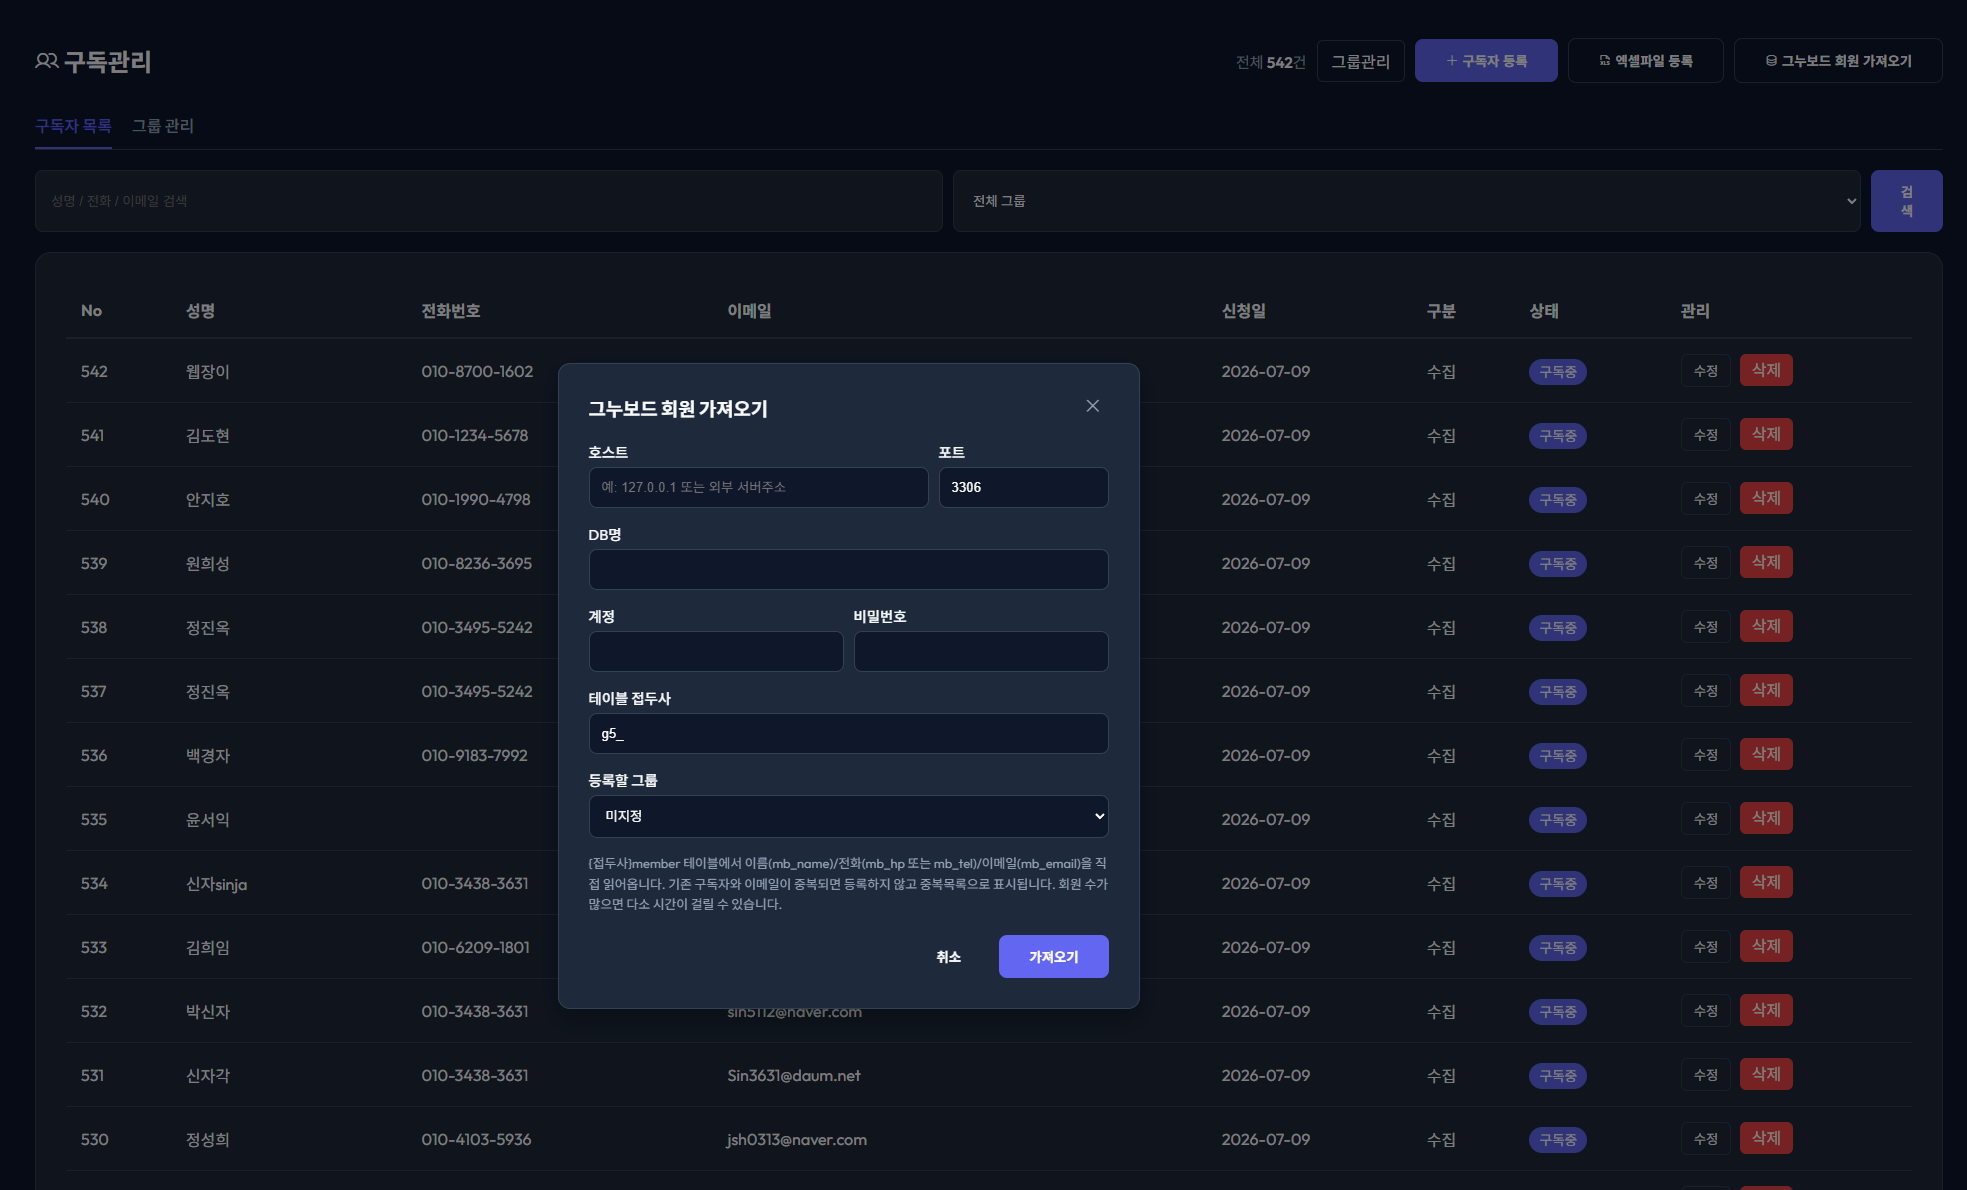Close the 그누보드 회원 가져오기 dialog
Screen dimensions: 1967x1190
tap(1092, 406)
